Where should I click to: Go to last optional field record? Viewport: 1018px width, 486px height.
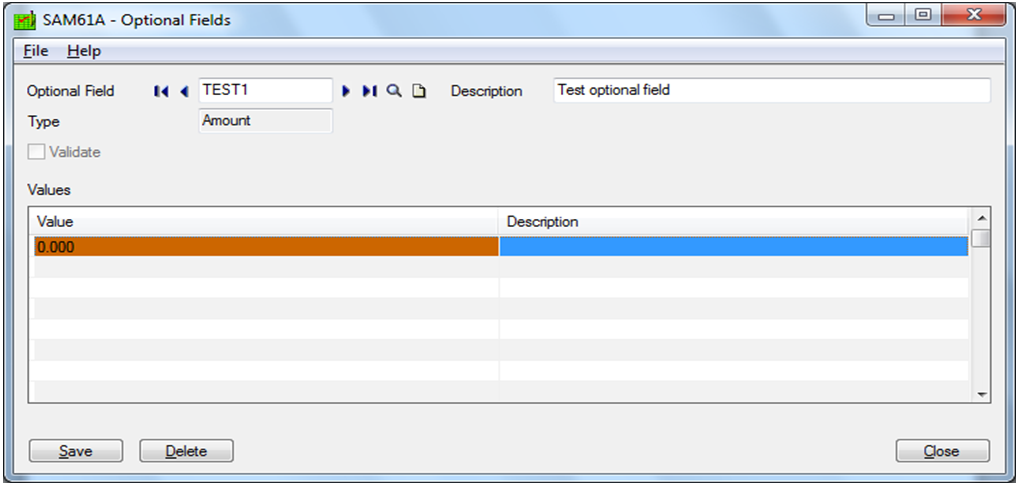click(369, 91)
